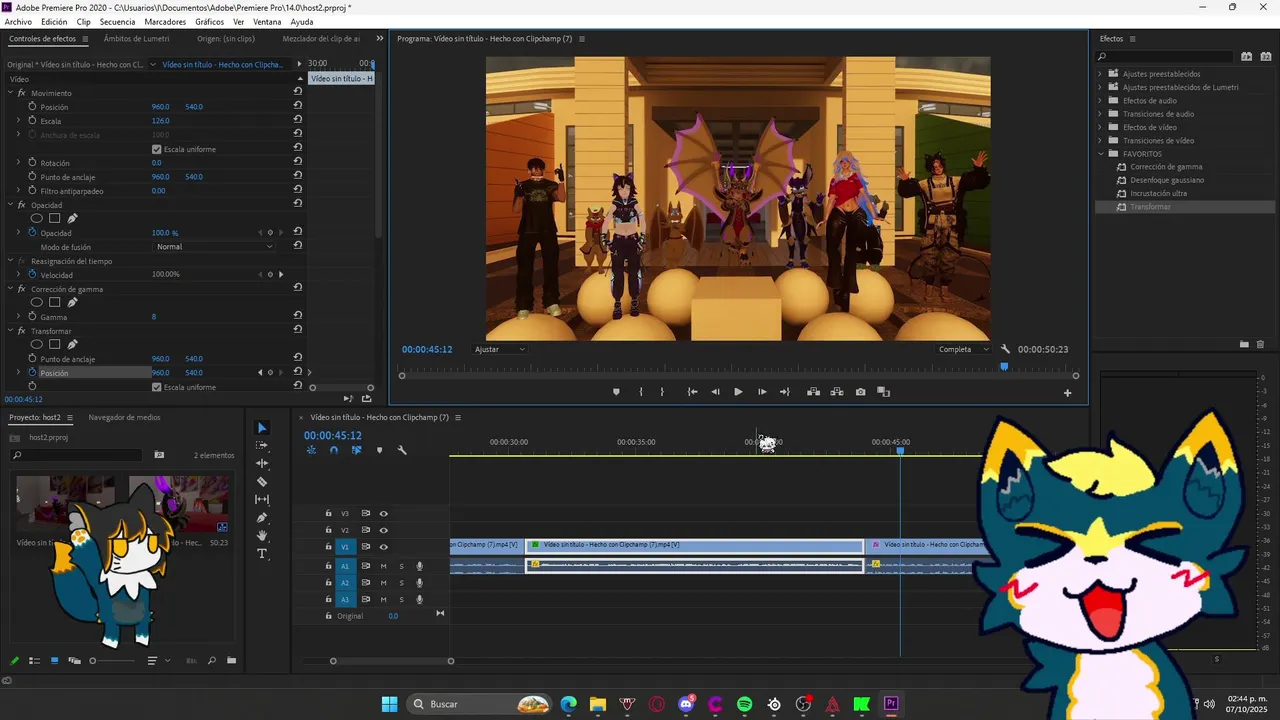Click the Extract button in Program monitor
Image resolution: width=1280 pixels, height=720 pixels.
(x=836, y=392)
